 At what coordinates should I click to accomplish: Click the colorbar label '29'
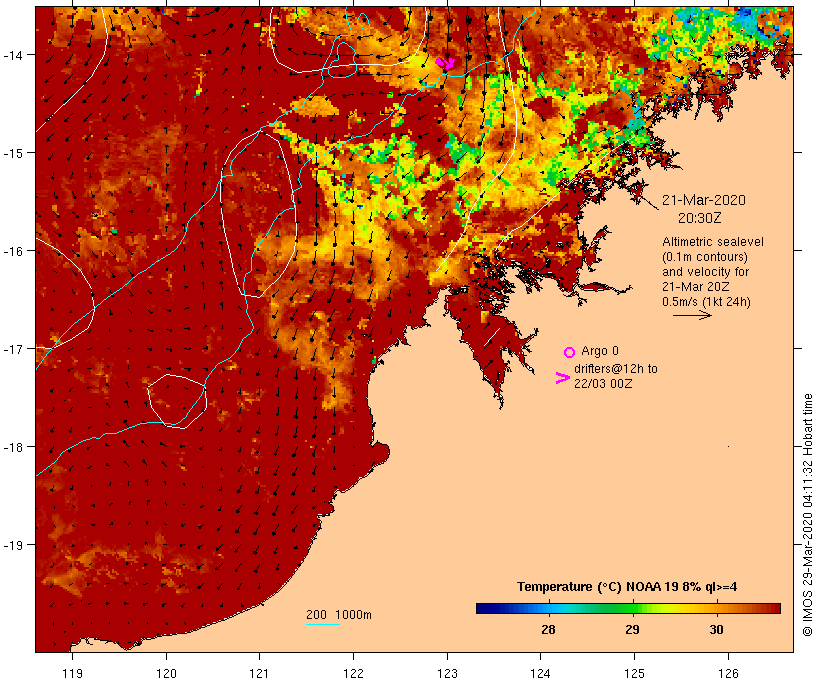pos(632,630)
